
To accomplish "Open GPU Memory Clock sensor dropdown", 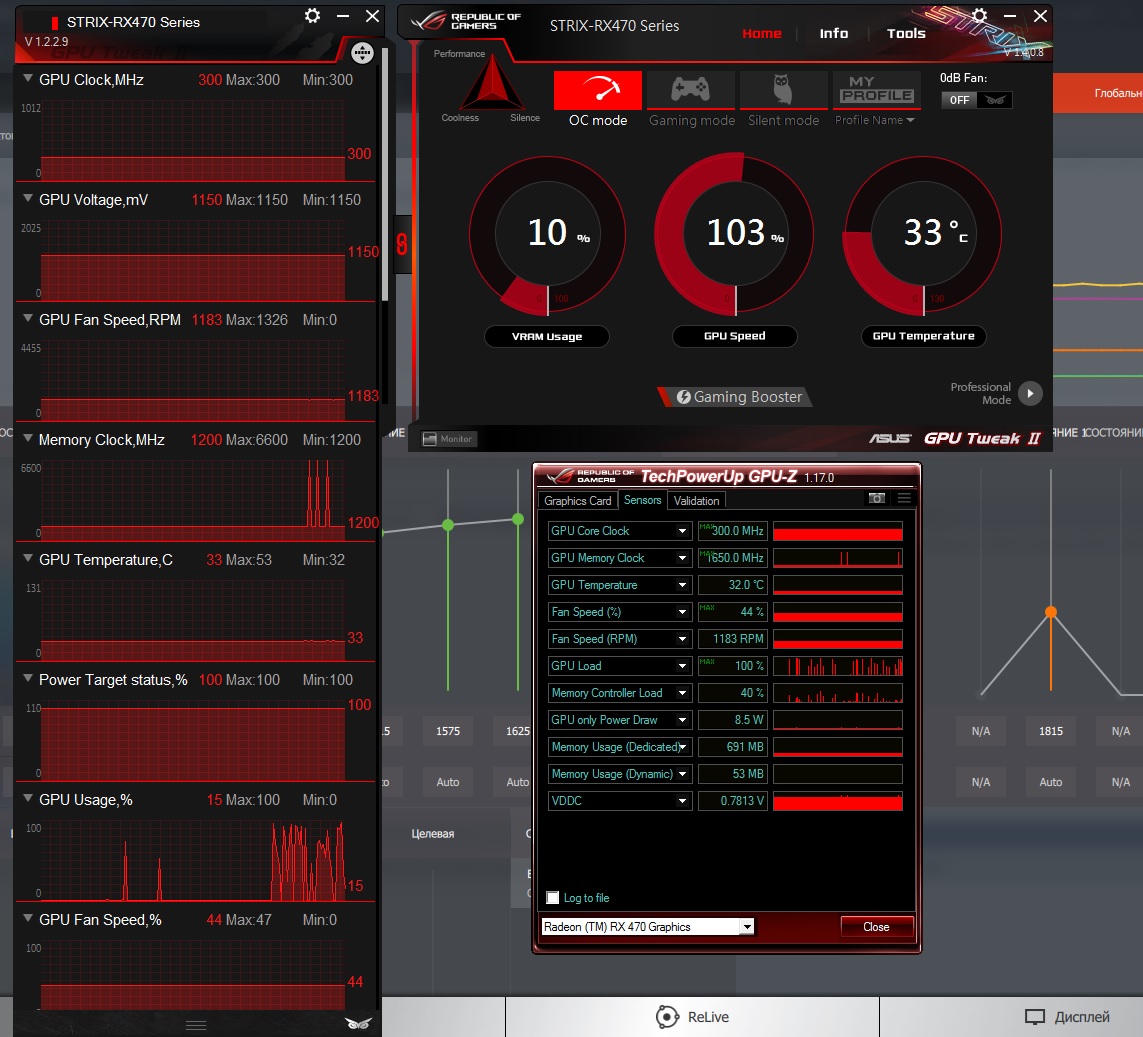I will [682, 558].
